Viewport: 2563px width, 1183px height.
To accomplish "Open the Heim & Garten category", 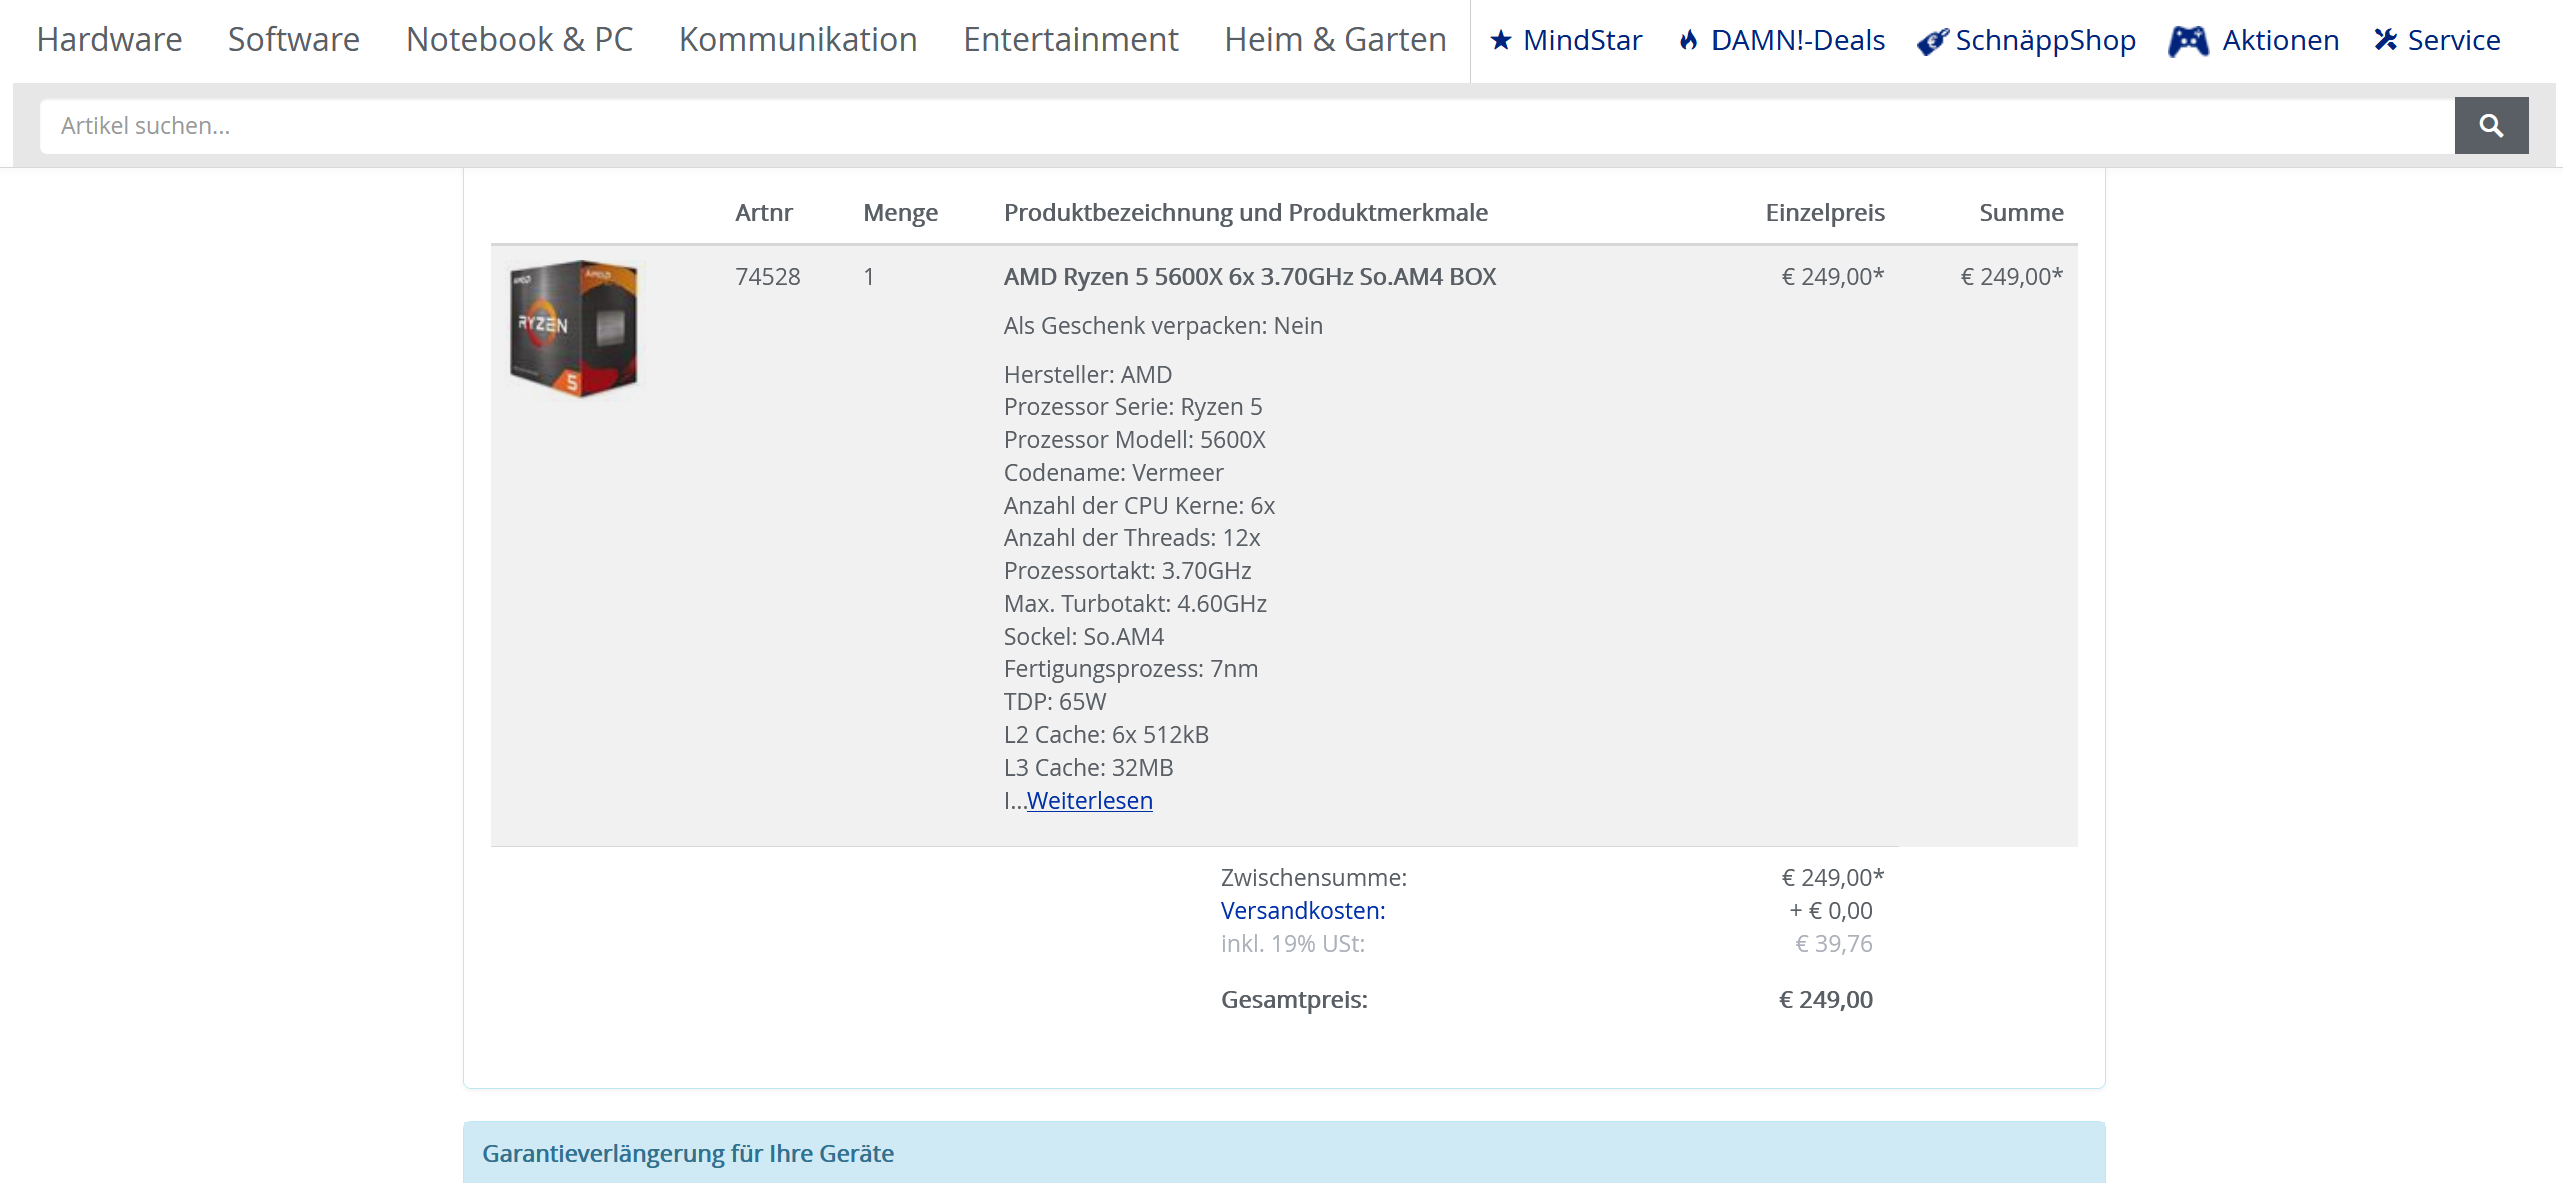I will (x=1335, y=40).
